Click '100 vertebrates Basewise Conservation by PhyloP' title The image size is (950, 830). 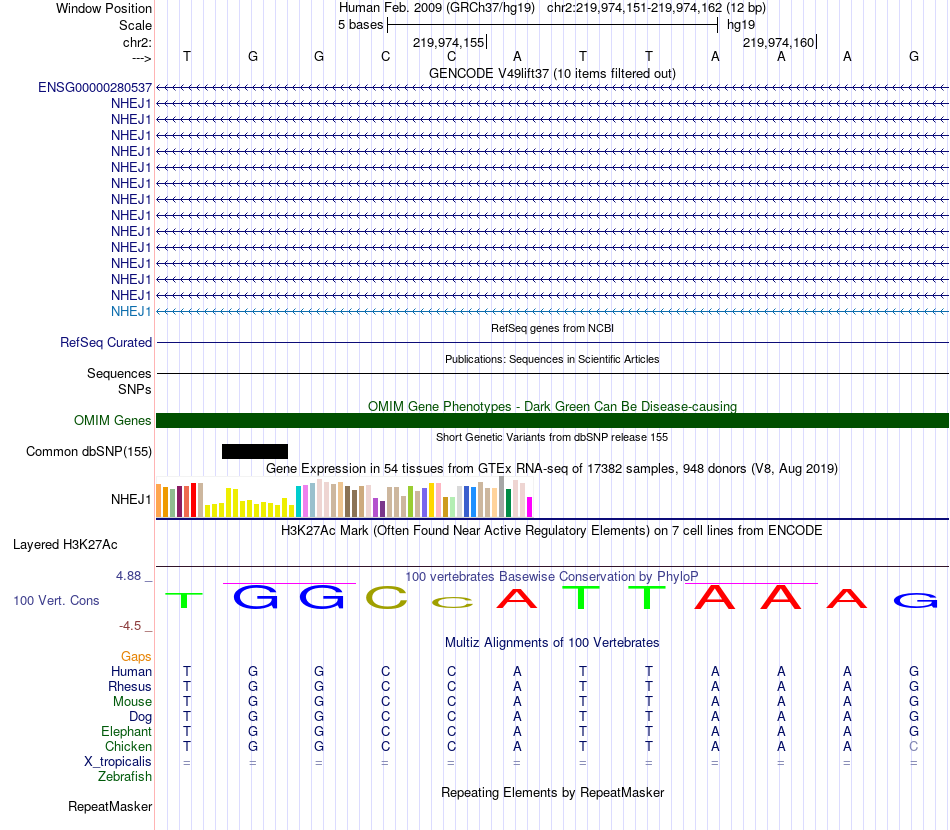click(x=552, y=577)
